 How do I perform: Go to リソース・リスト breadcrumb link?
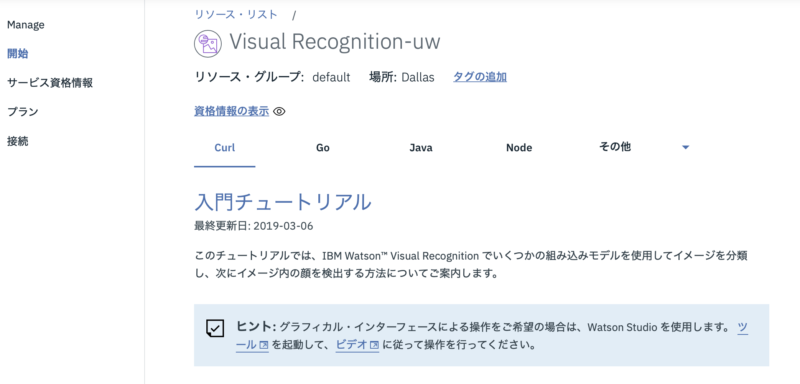click(236, 14)
